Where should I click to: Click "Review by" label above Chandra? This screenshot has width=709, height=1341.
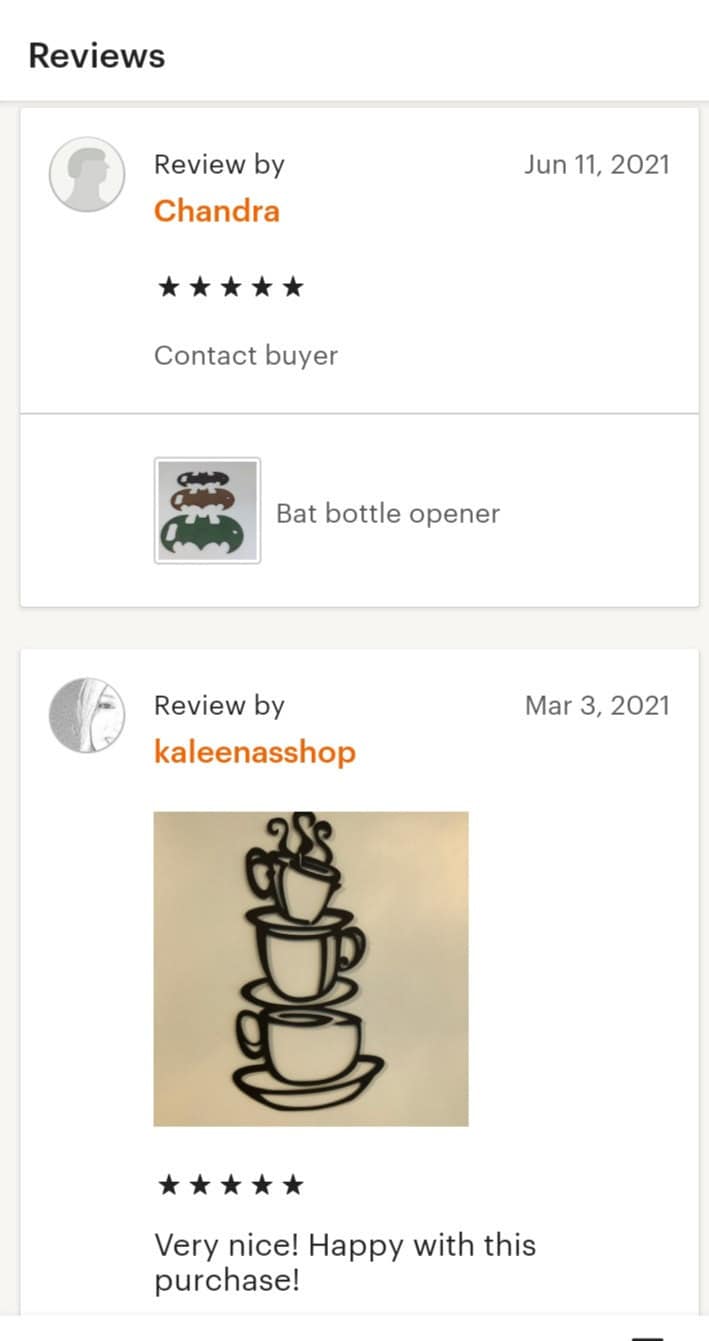point(219,166)
